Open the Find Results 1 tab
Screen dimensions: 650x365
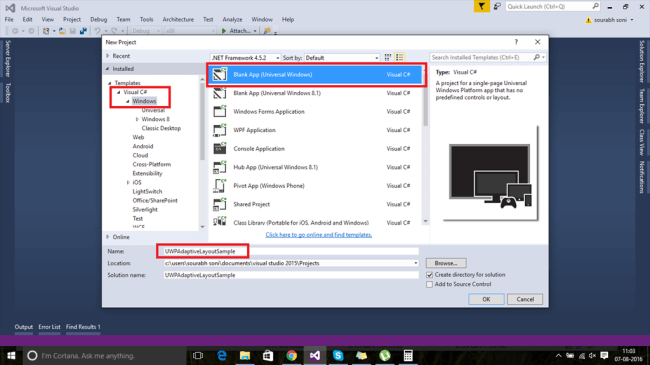[83, 327]
